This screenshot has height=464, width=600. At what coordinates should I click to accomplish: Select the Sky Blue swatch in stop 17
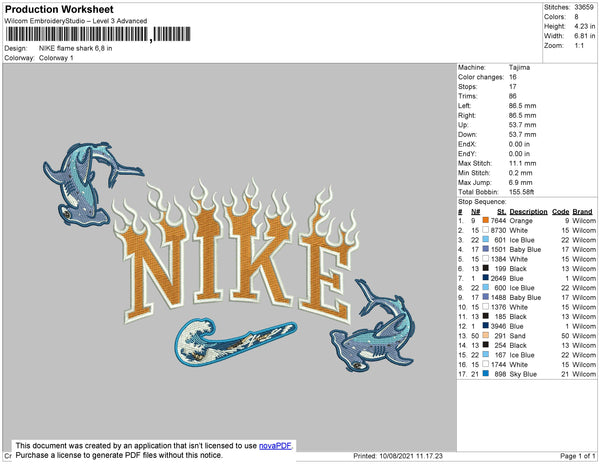[x=486, y=374]
